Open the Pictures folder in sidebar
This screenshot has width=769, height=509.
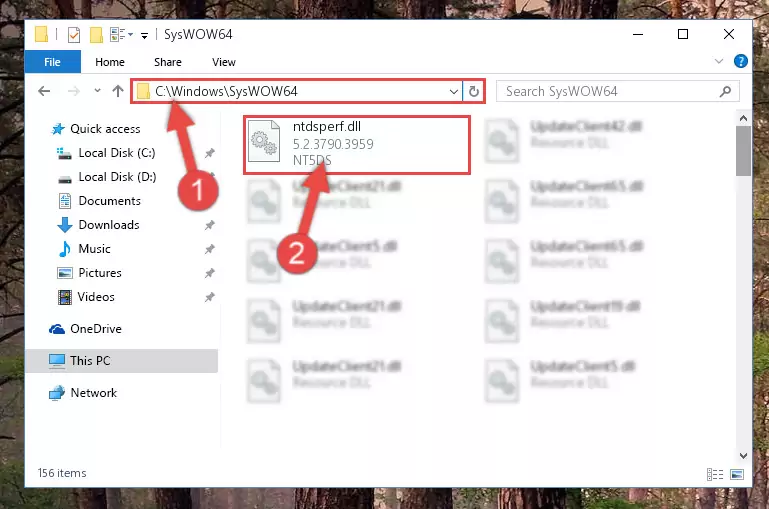tap(100, 273)
